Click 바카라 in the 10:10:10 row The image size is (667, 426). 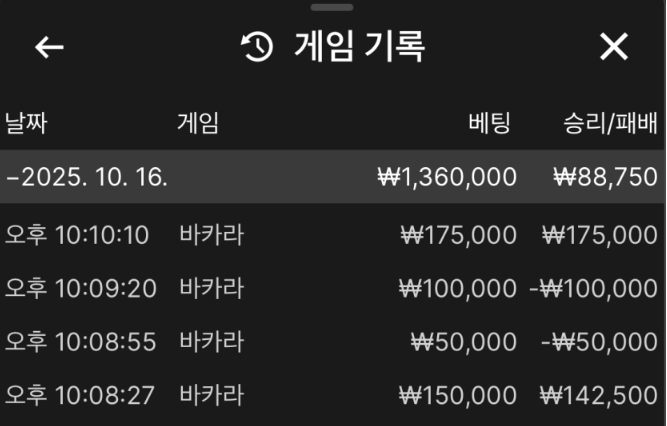(x=211, y=235)
